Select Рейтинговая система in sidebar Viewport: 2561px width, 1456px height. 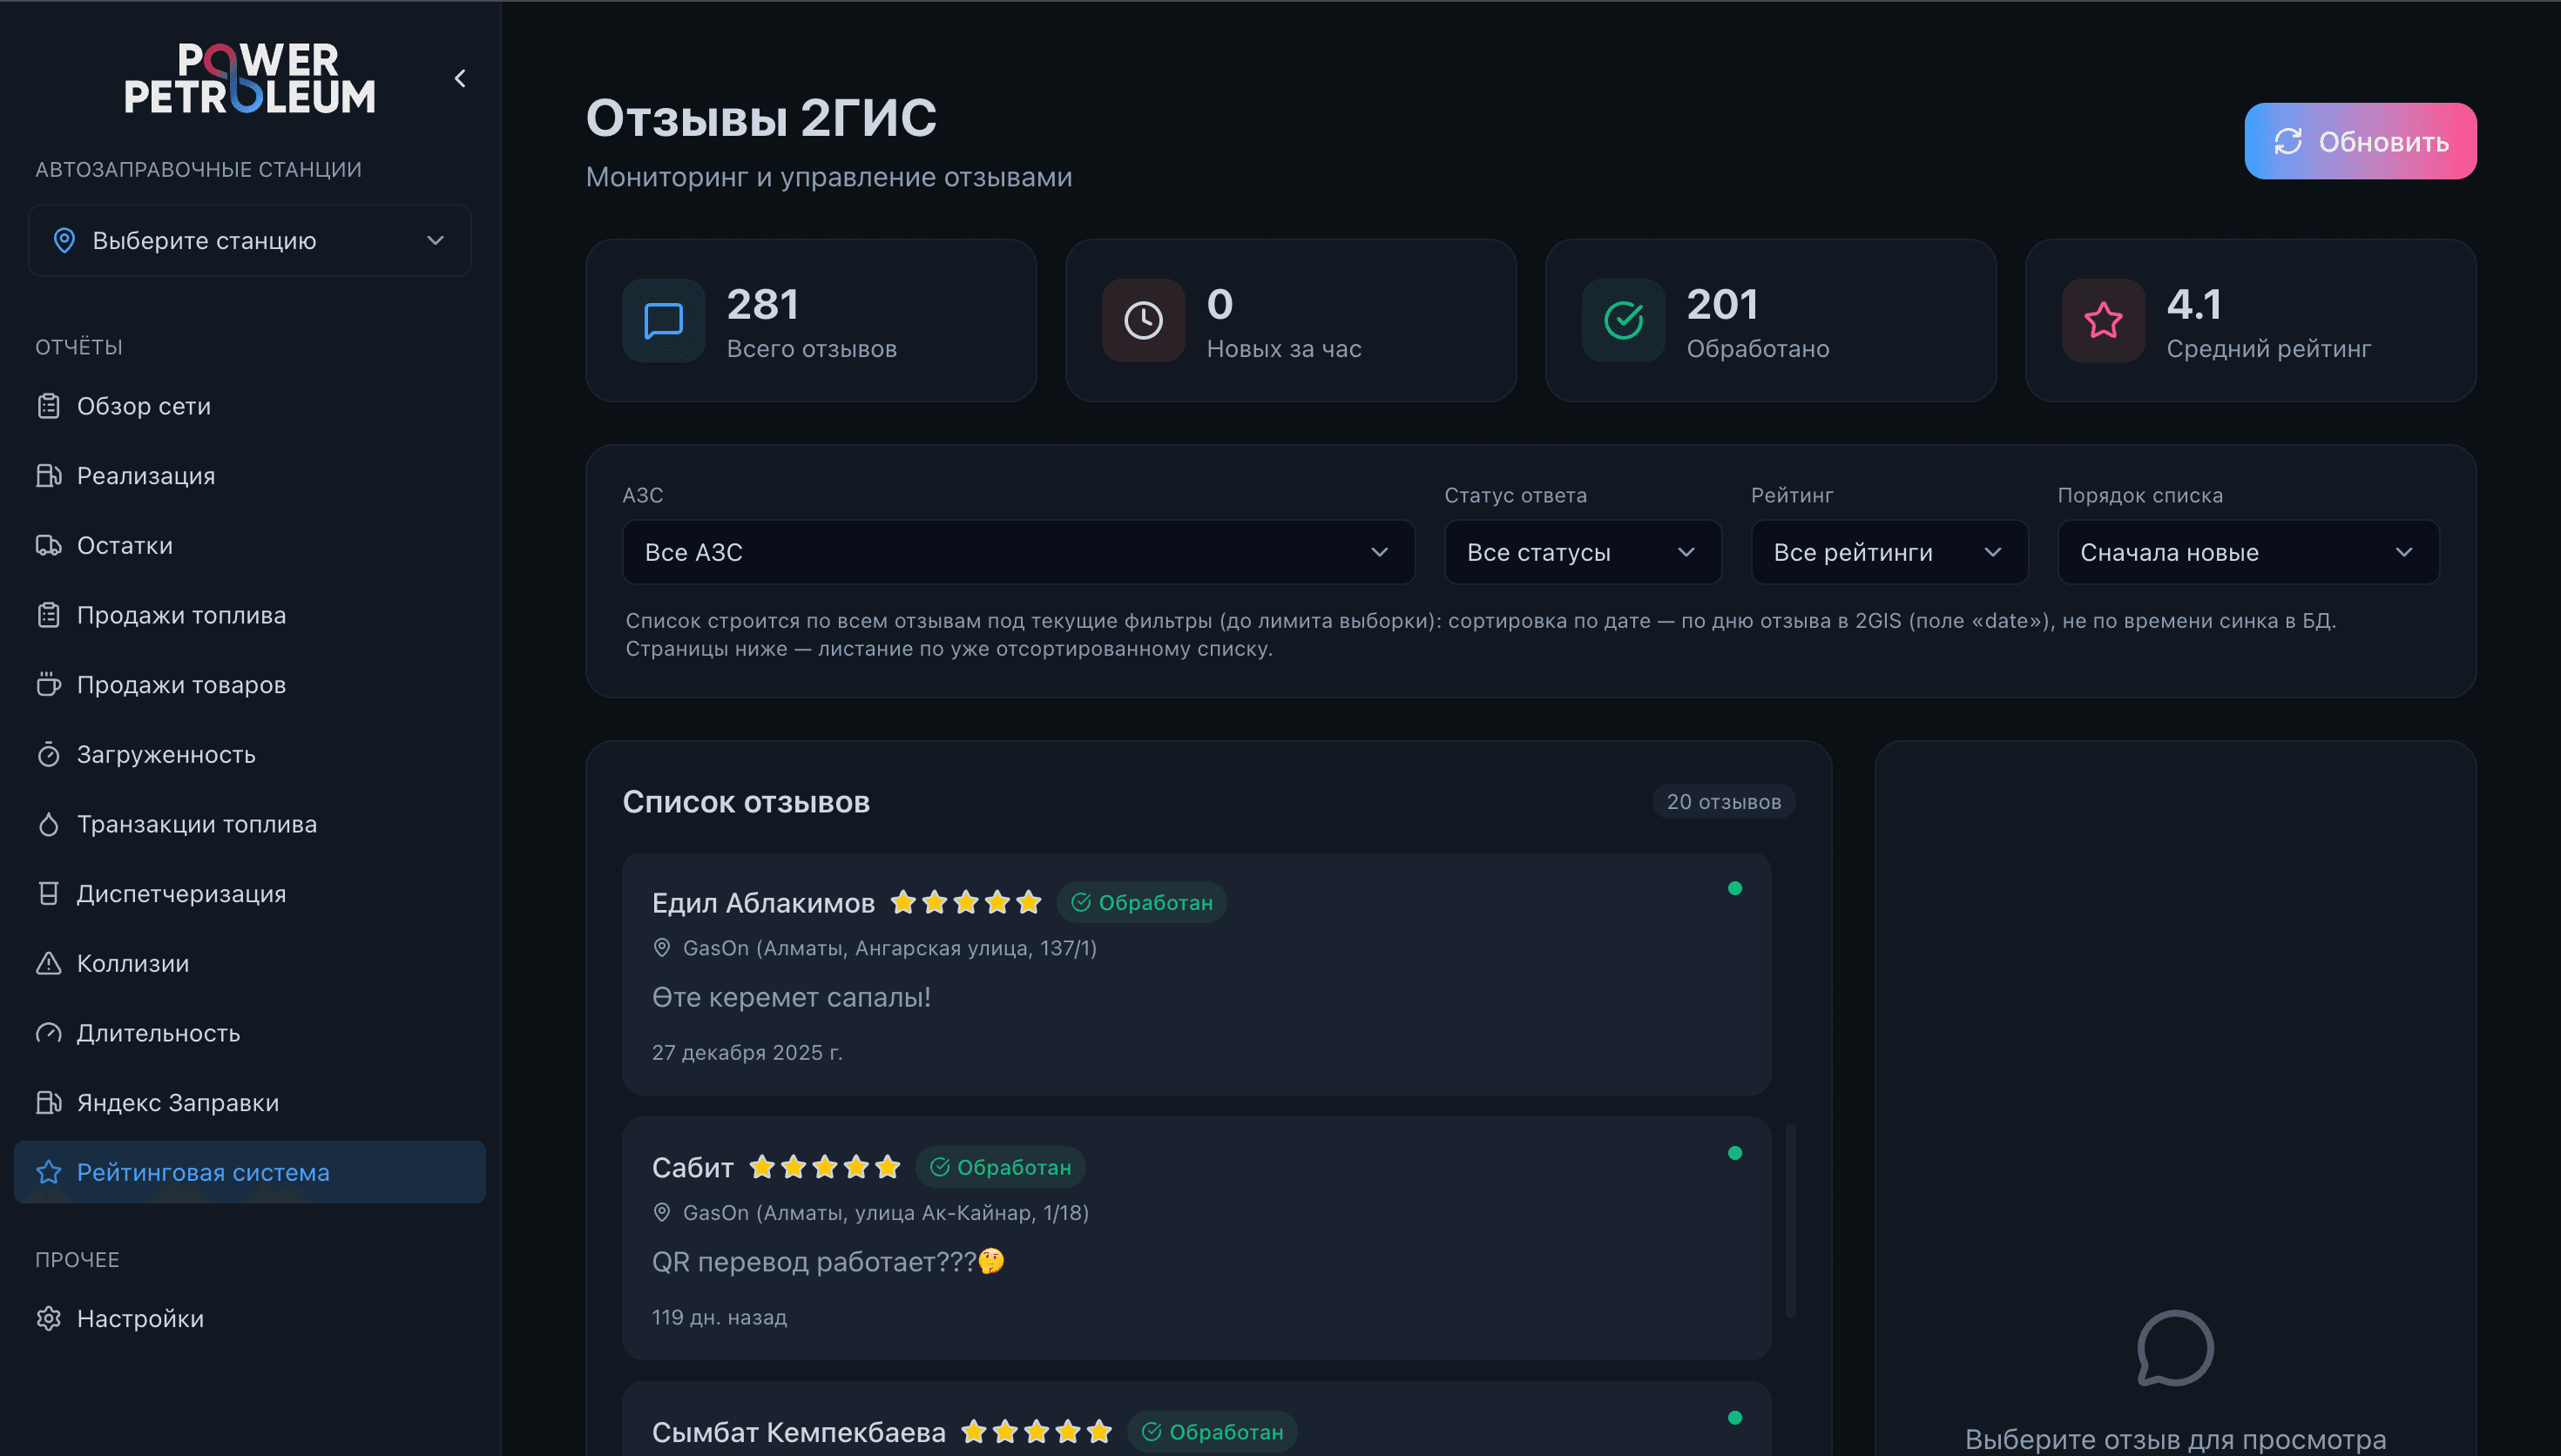(203, 1172)
